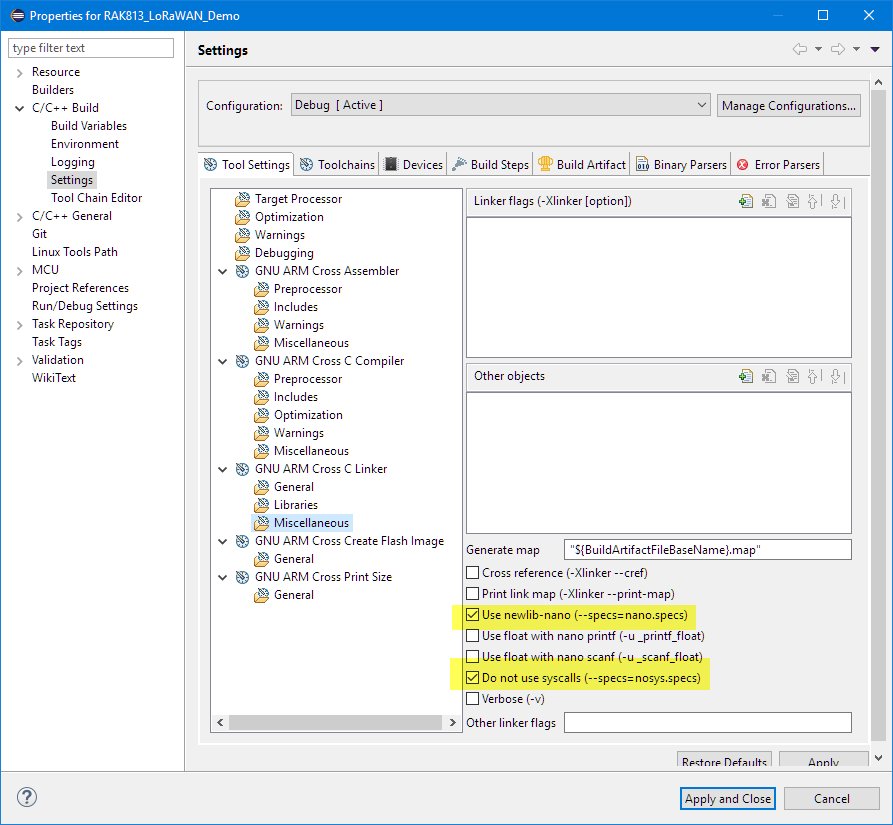Enable Cross reference (-Xlinker --cref) checkbox
893x825 pixels.
tap(473, 573)
